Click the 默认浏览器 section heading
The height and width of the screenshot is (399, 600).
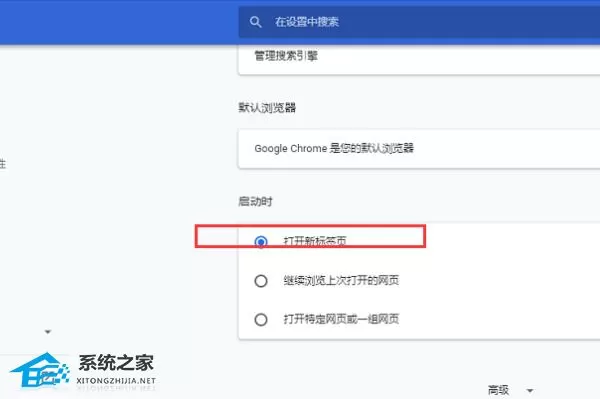[267, 107]
